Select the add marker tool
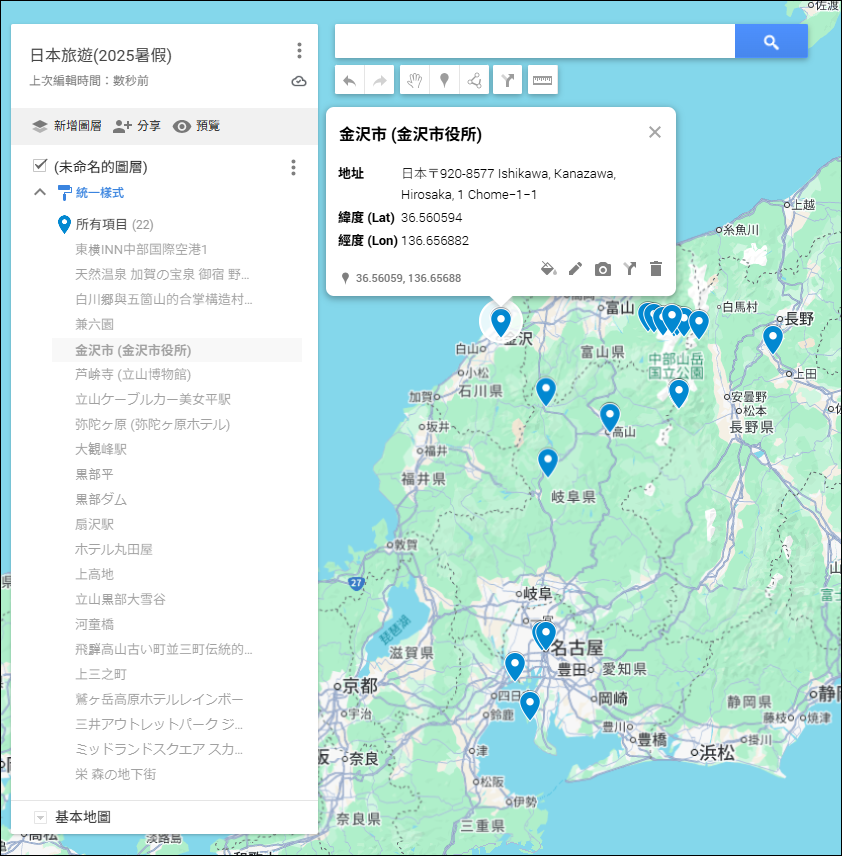This screenshot has height=856, width=842. click(x=443, y=80)
